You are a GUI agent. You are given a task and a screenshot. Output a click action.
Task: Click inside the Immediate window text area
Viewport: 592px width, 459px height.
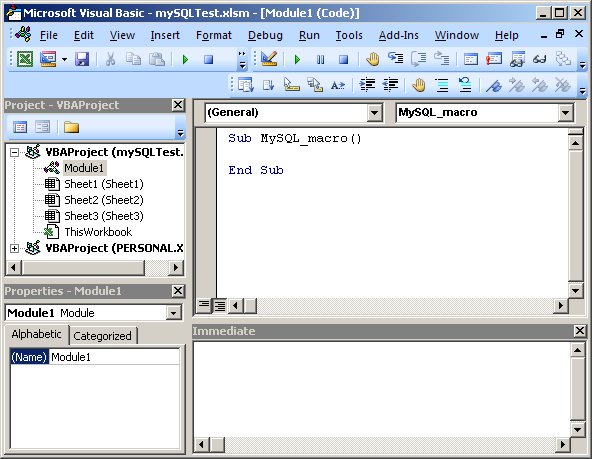[x=381, y=389]
